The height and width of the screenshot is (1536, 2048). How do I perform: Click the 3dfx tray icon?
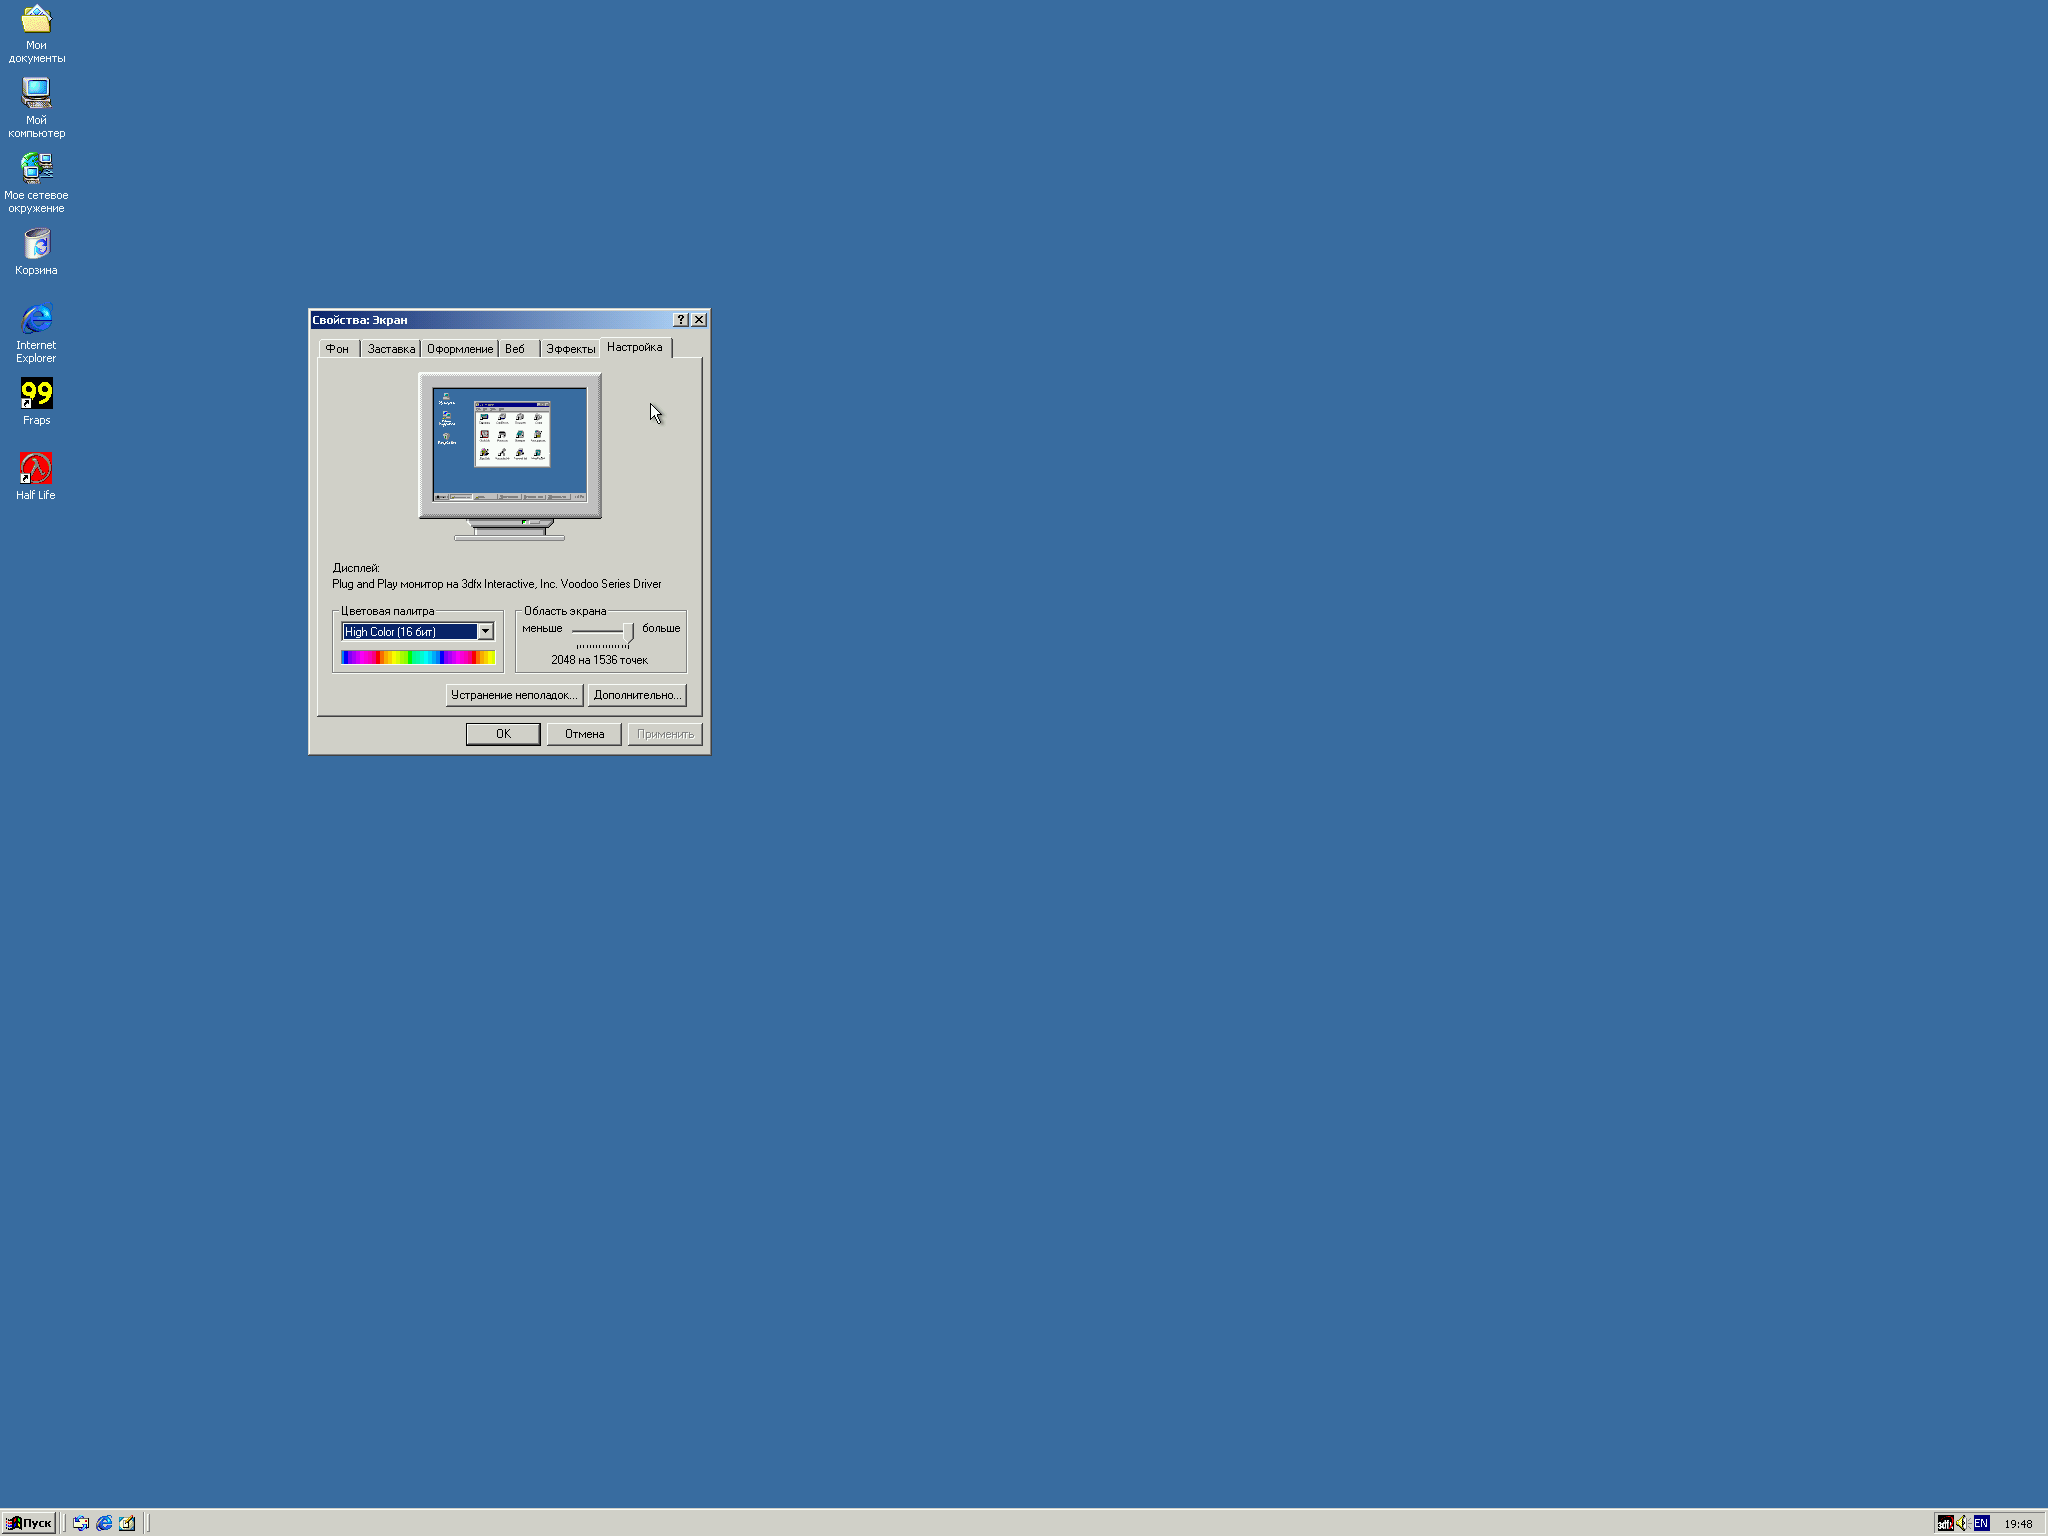click(x=1945, y=1523)
